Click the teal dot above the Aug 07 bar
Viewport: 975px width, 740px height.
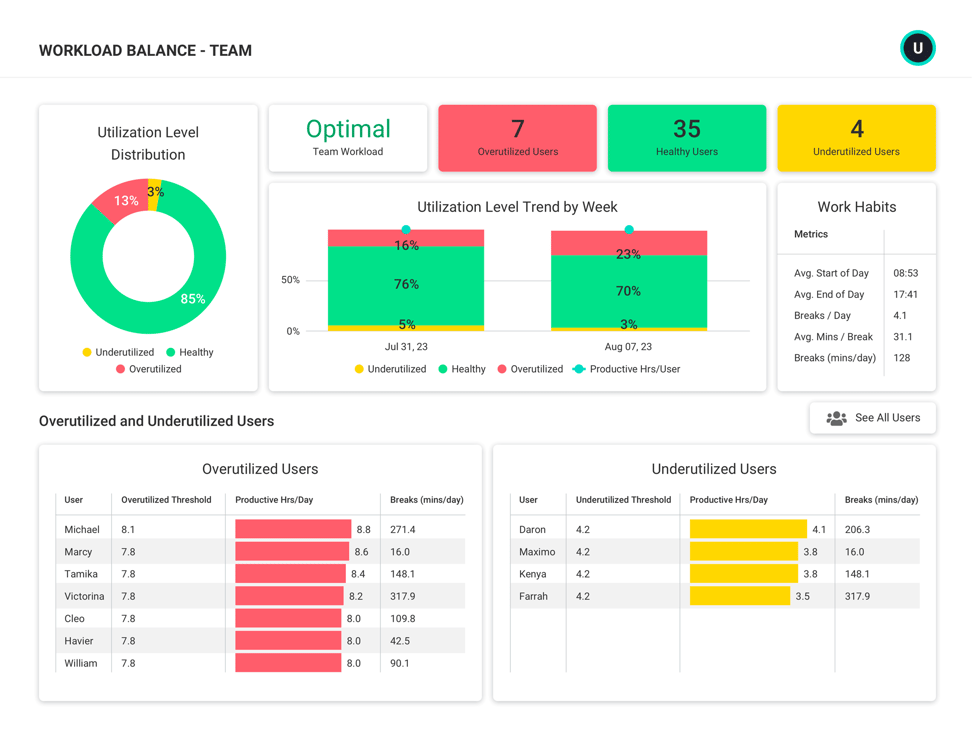coord(628,229)
